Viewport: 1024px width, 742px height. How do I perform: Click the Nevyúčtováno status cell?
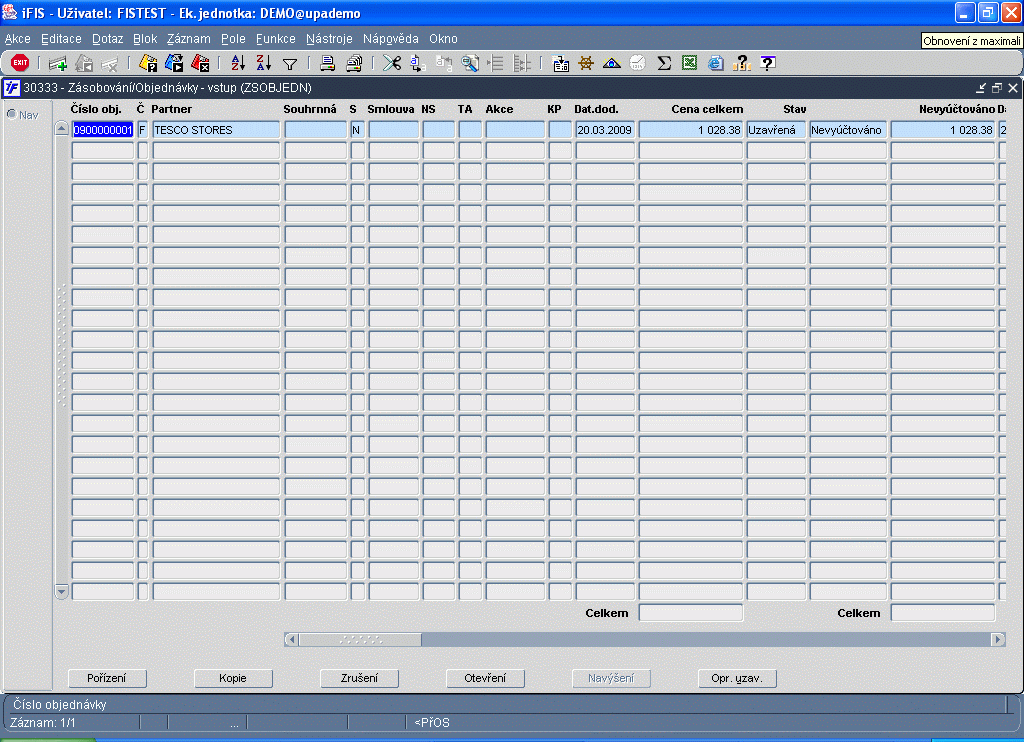848,130
